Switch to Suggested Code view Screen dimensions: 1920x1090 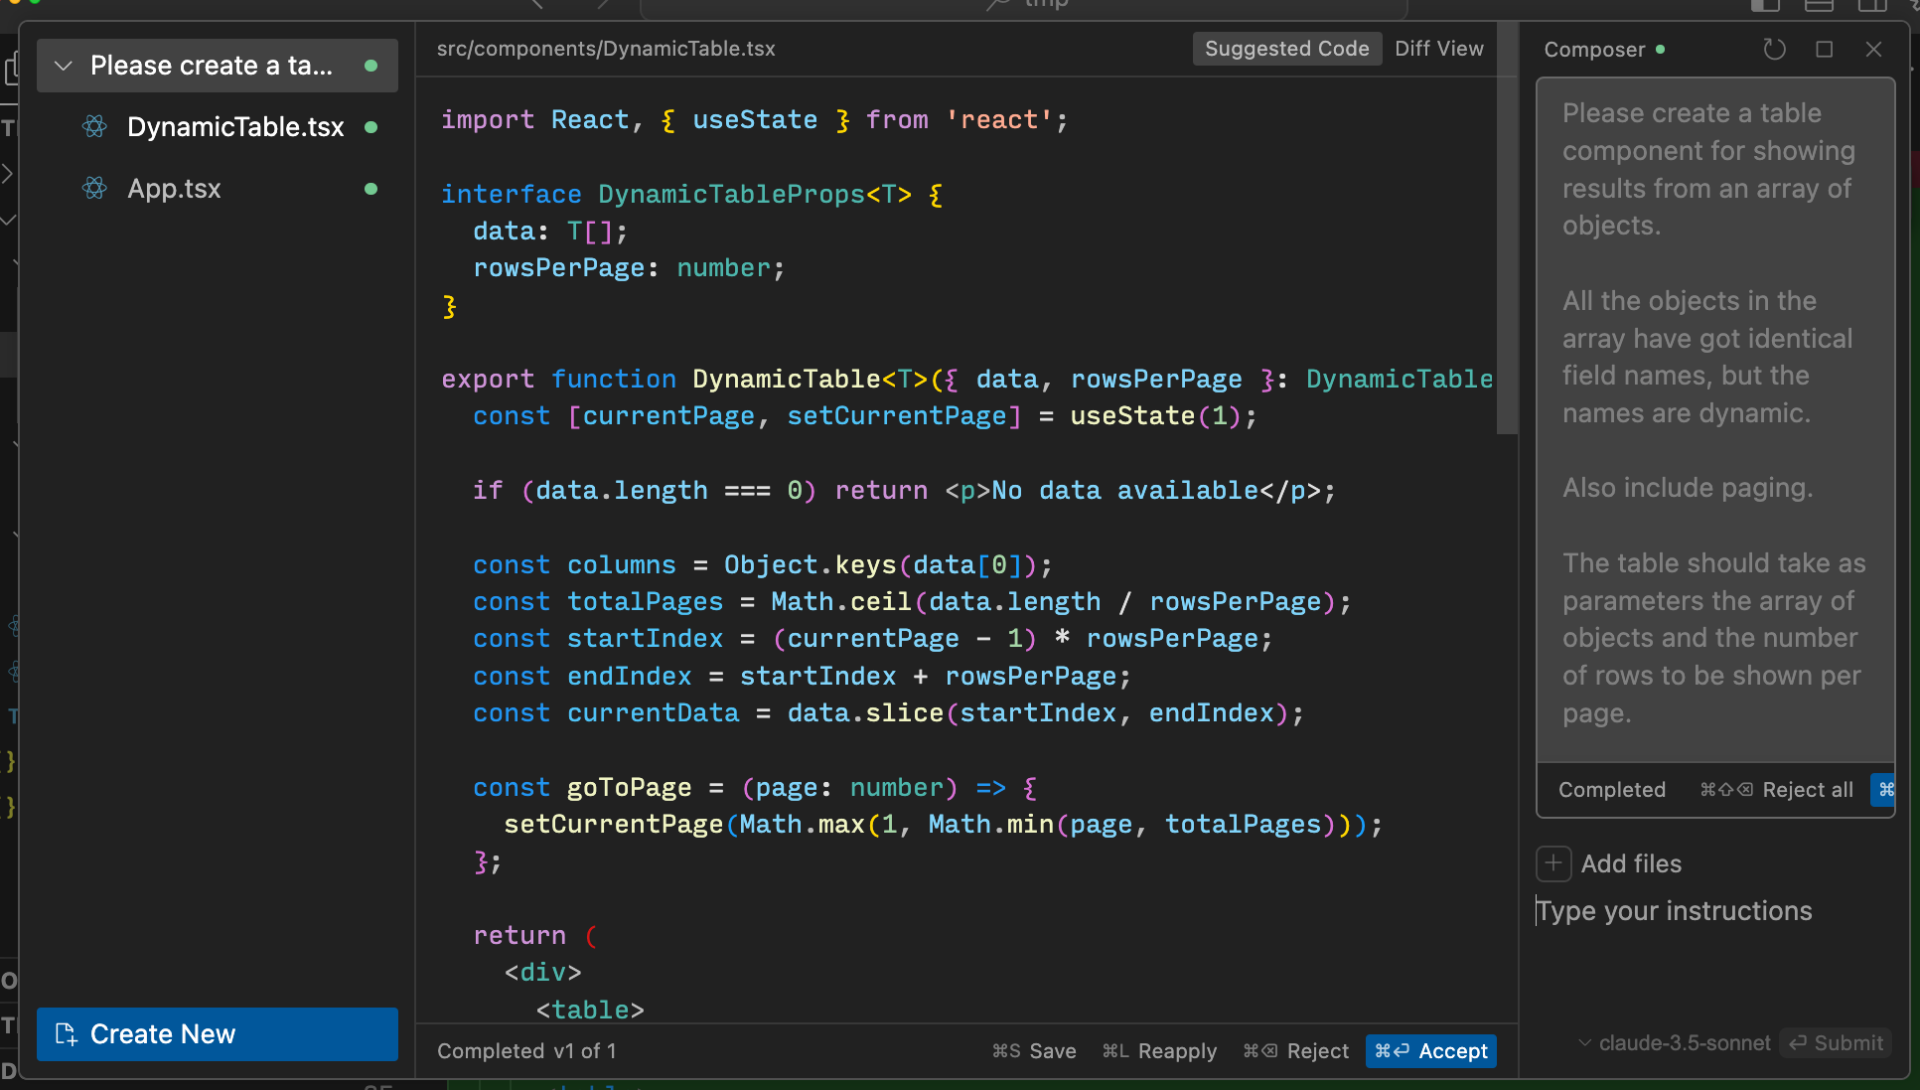(x=1286, y=48)
